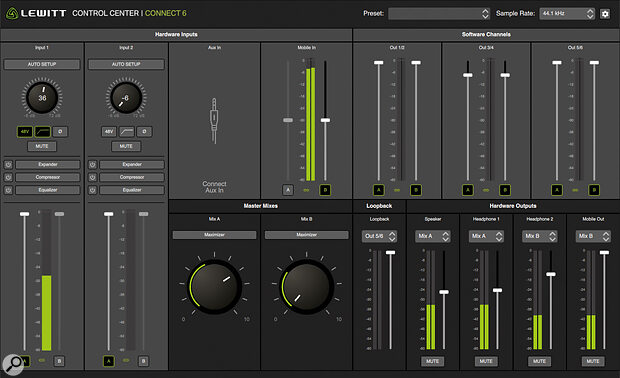Toggle Mix A for Mobile In
This screenshot has height=378, width=620.
coord(288,190)
